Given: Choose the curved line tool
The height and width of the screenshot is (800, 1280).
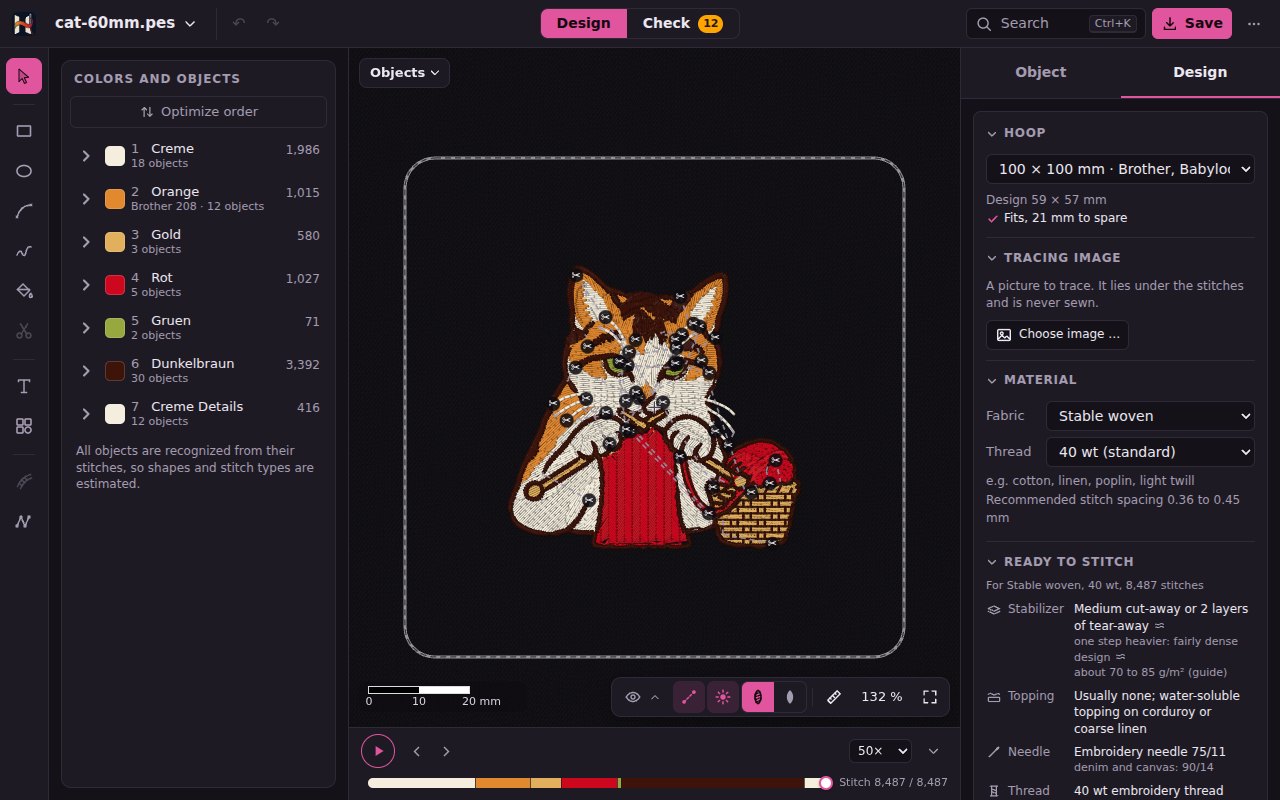Looking at the screenshot, I should 24,211.
